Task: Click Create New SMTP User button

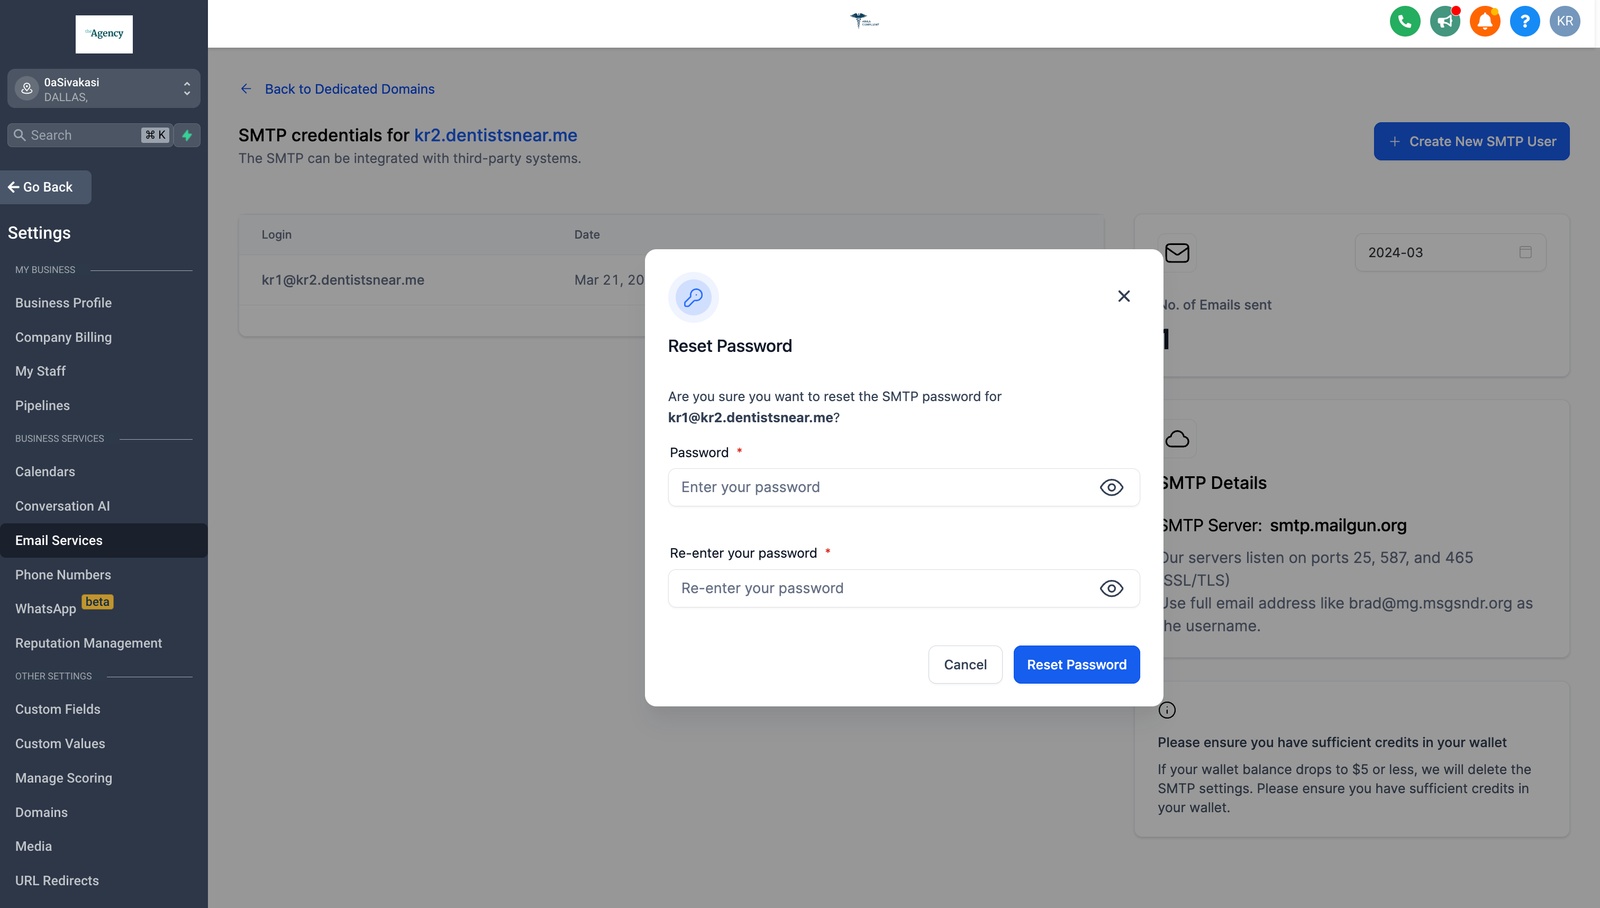Action: 1471,142
